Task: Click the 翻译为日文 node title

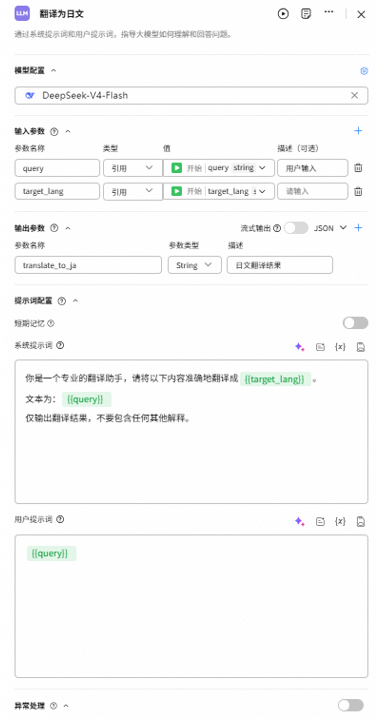Action: click(61, 14)
